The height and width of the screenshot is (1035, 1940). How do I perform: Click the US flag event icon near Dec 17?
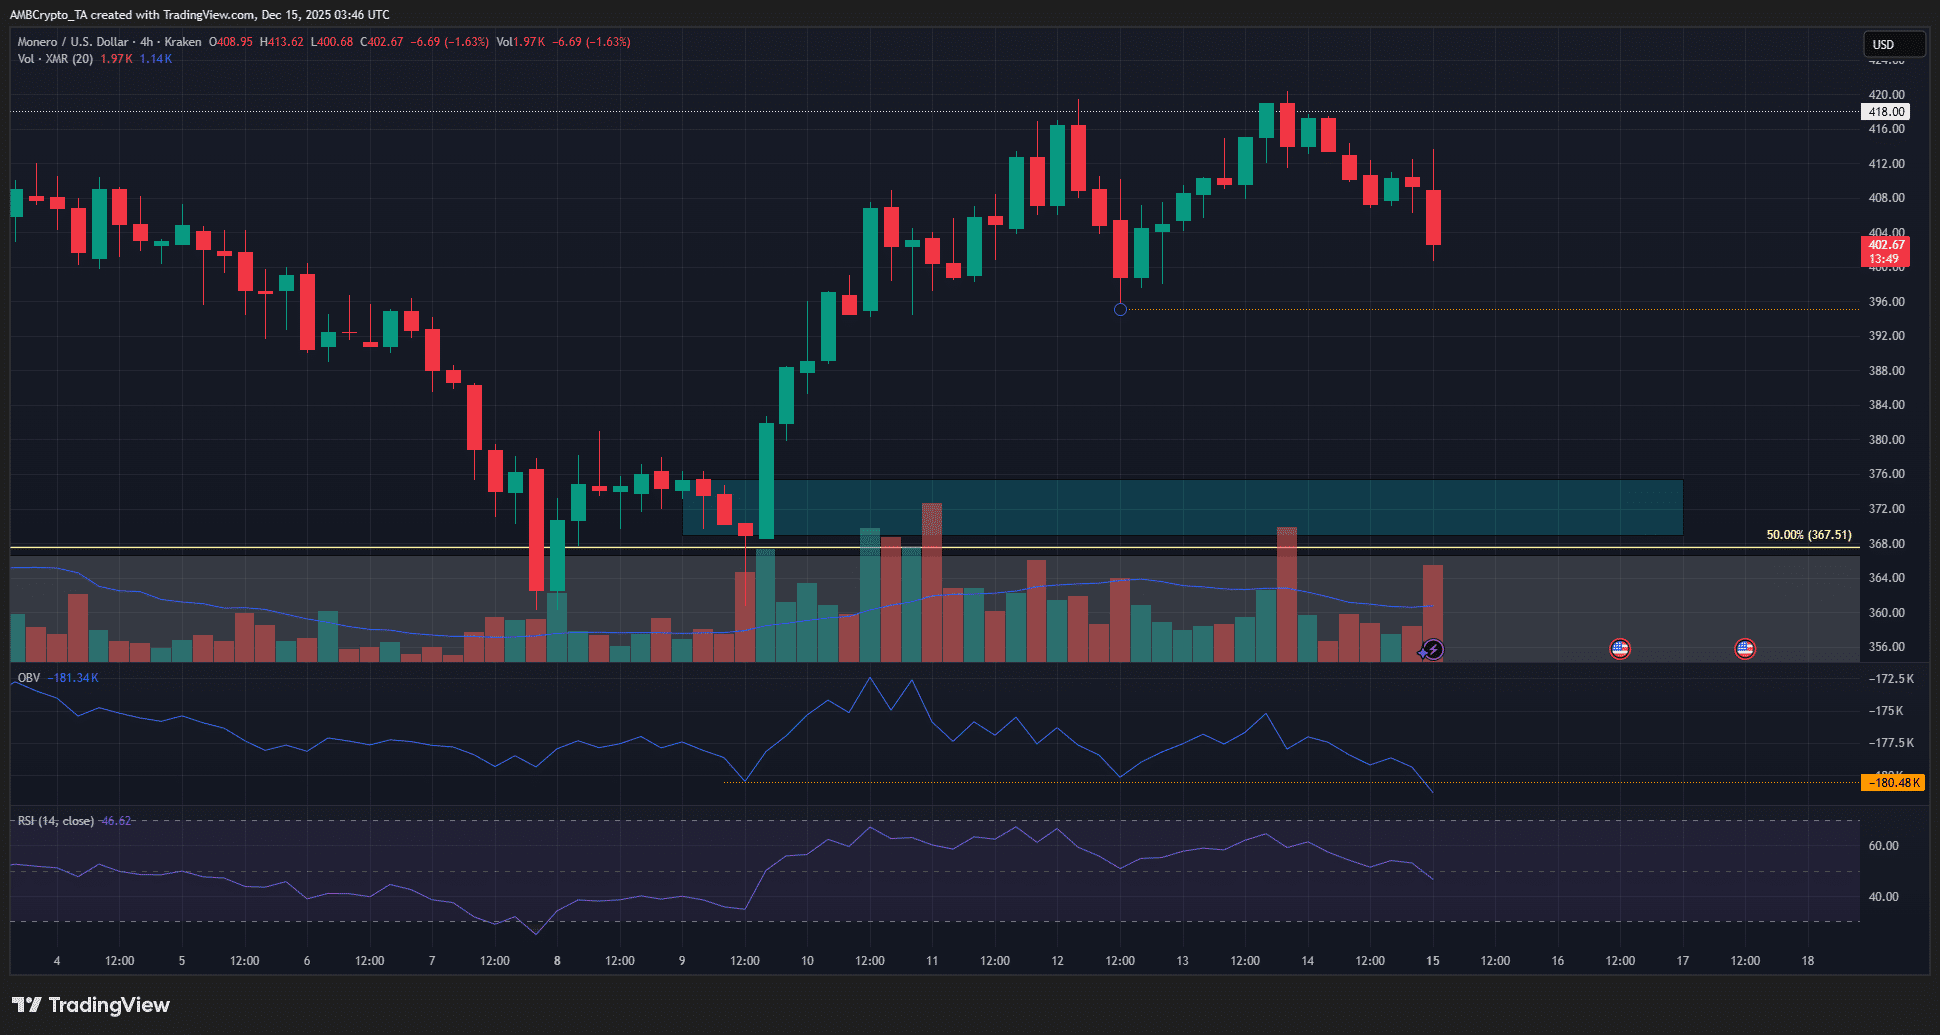[1744, 649]
